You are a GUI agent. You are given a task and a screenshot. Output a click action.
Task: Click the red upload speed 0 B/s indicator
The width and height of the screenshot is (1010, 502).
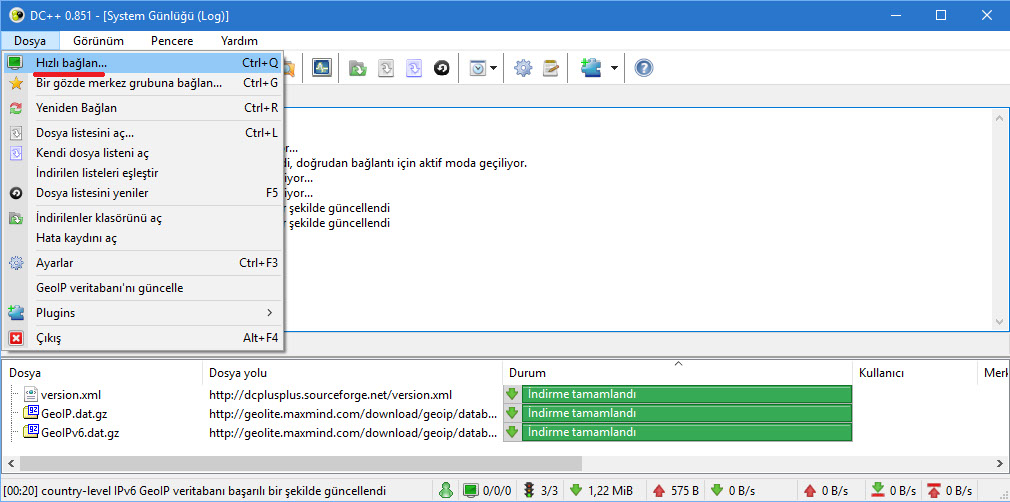point(828,490)
